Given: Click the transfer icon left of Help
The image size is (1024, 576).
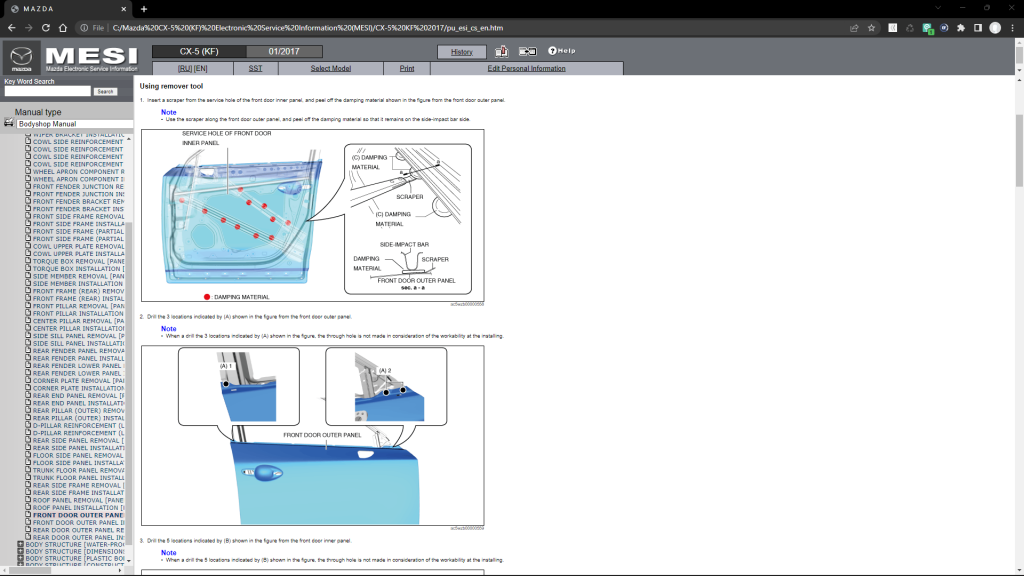Looking at the screenshot, I should (x=527, y=51).
